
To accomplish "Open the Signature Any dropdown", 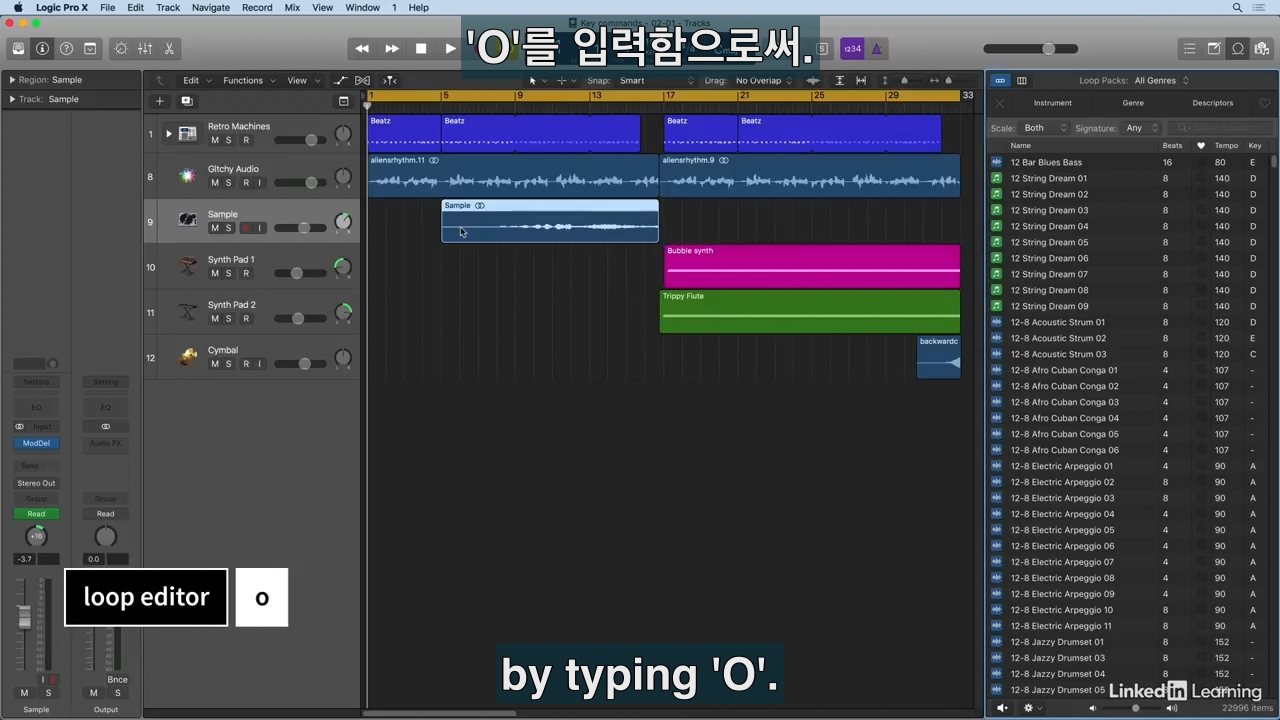I will coord(1141,128).
